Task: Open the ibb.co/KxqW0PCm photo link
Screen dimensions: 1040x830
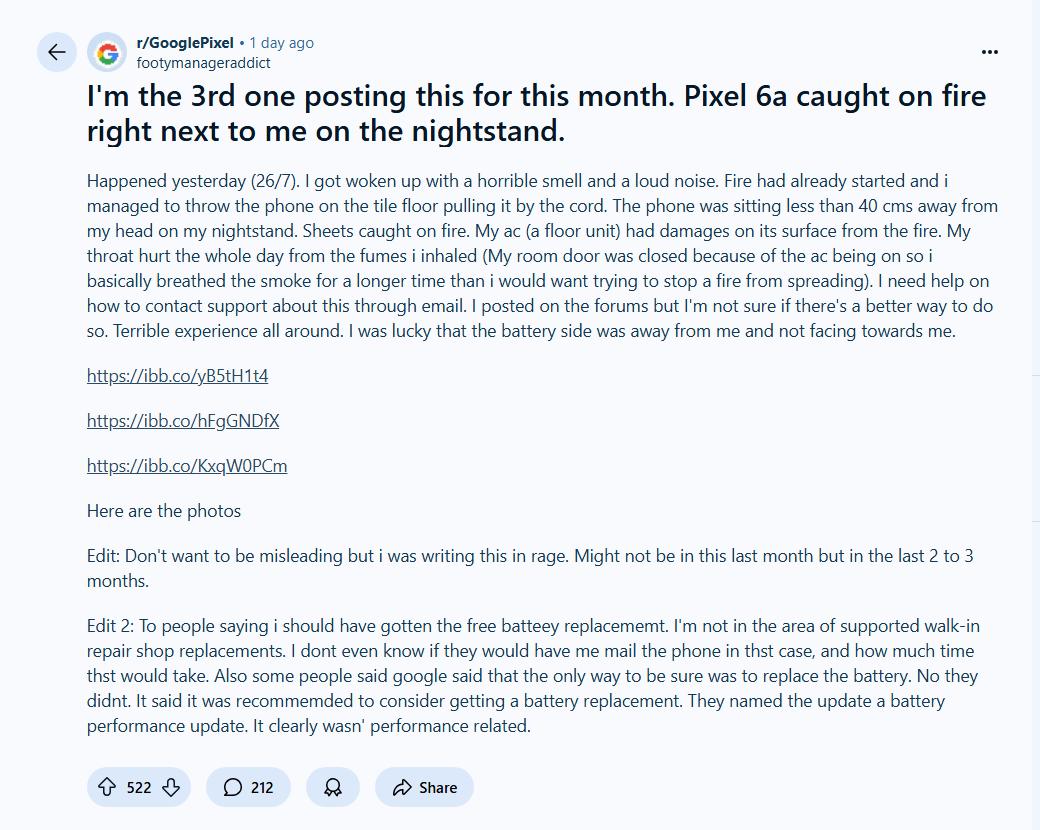Action: (187, 466)
